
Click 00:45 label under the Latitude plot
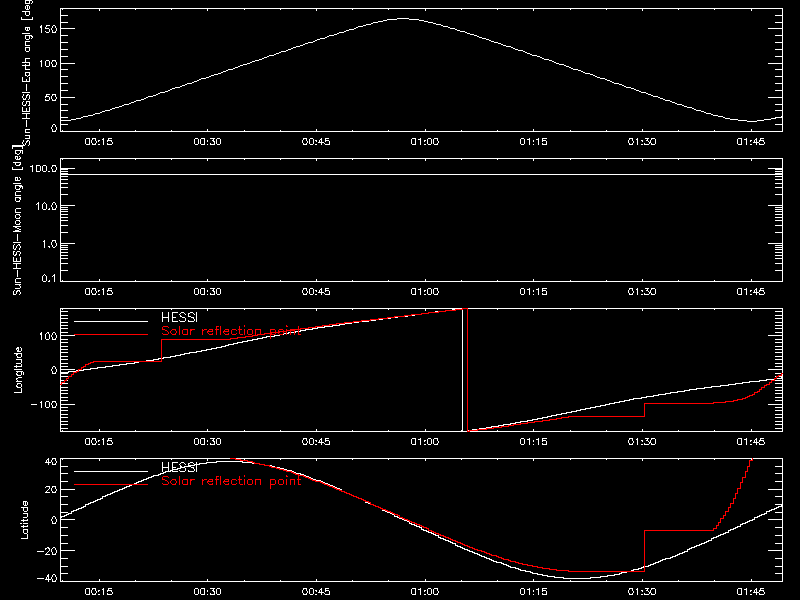[x=316, y=592]
